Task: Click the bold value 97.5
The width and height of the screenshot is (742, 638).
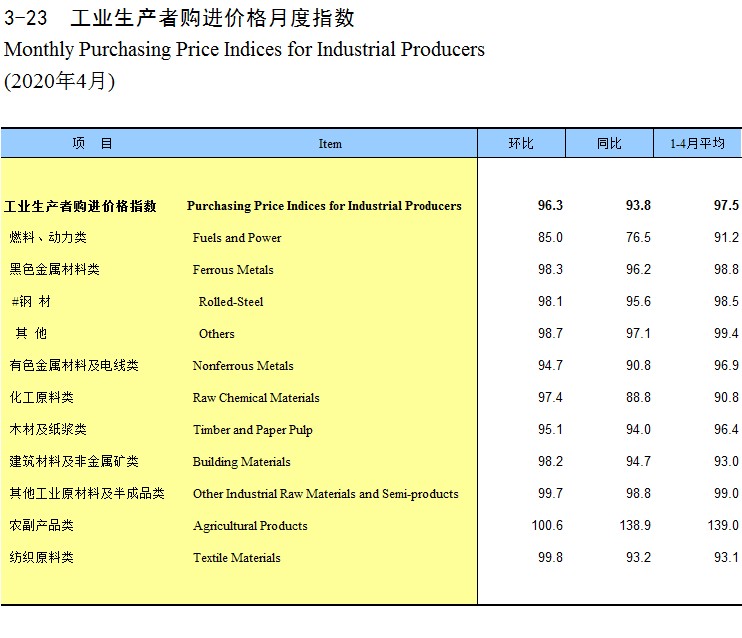Action: (x=726, y=205)
